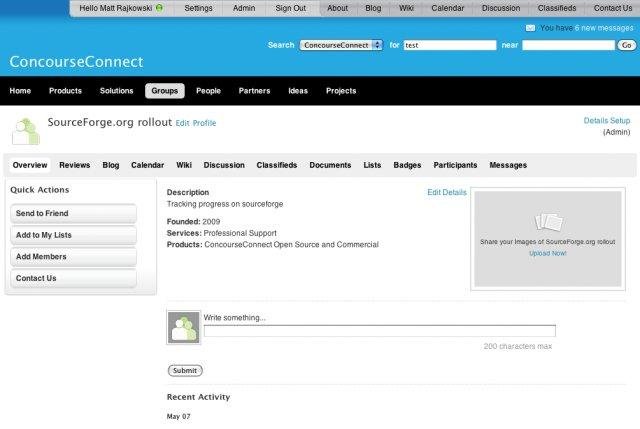The height and width of the screenshot is (429, 640).
Task: Open the Admin top bar item
Action: (x=244, y=8)
